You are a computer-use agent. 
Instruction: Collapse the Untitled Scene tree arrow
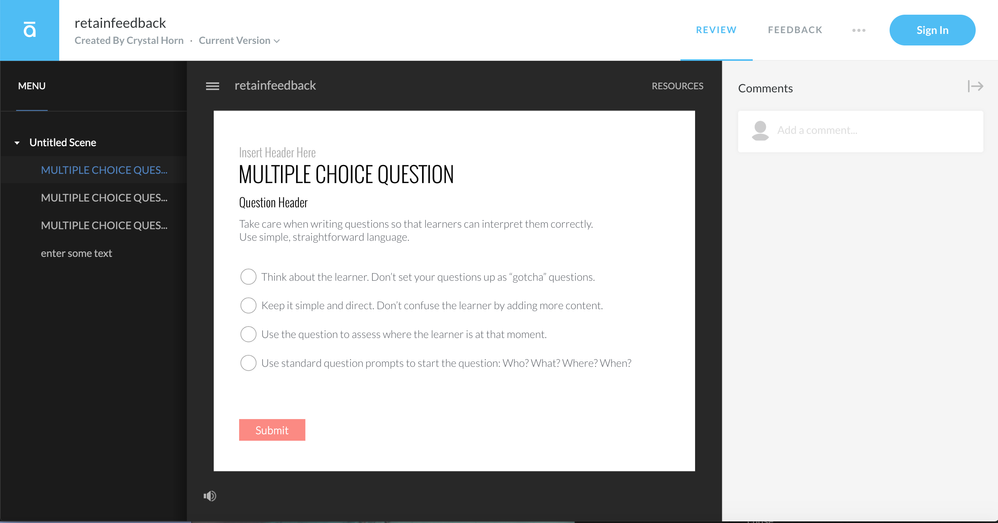click(17, 143)
